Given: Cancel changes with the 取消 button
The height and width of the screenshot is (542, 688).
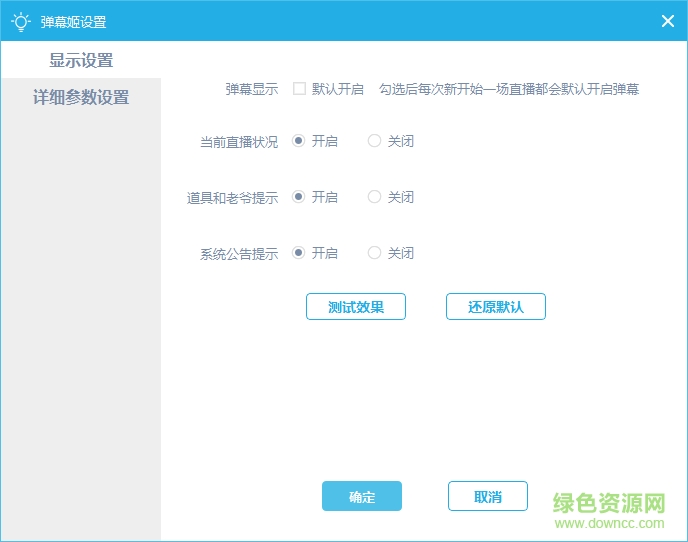Looking at the screenshot, I should click(487, 497).
